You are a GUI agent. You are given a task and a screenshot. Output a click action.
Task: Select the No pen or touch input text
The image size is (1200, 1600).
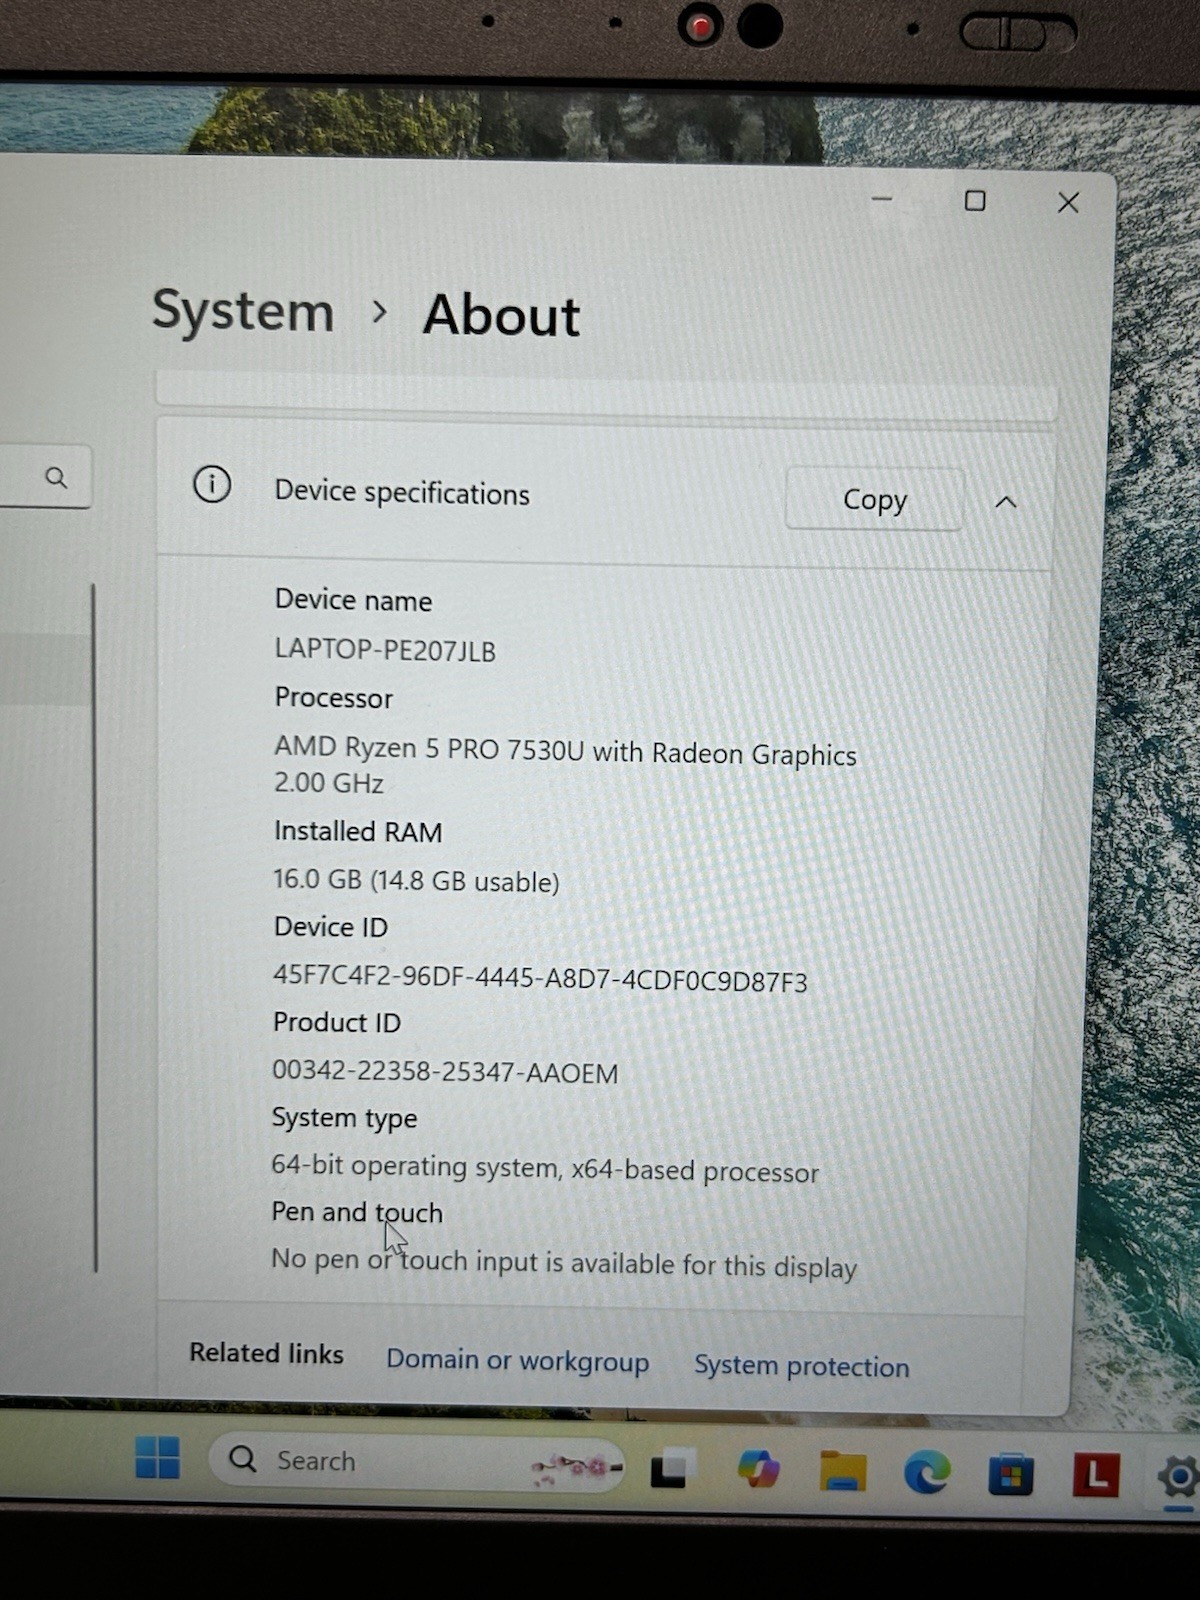pos(564,1263)
